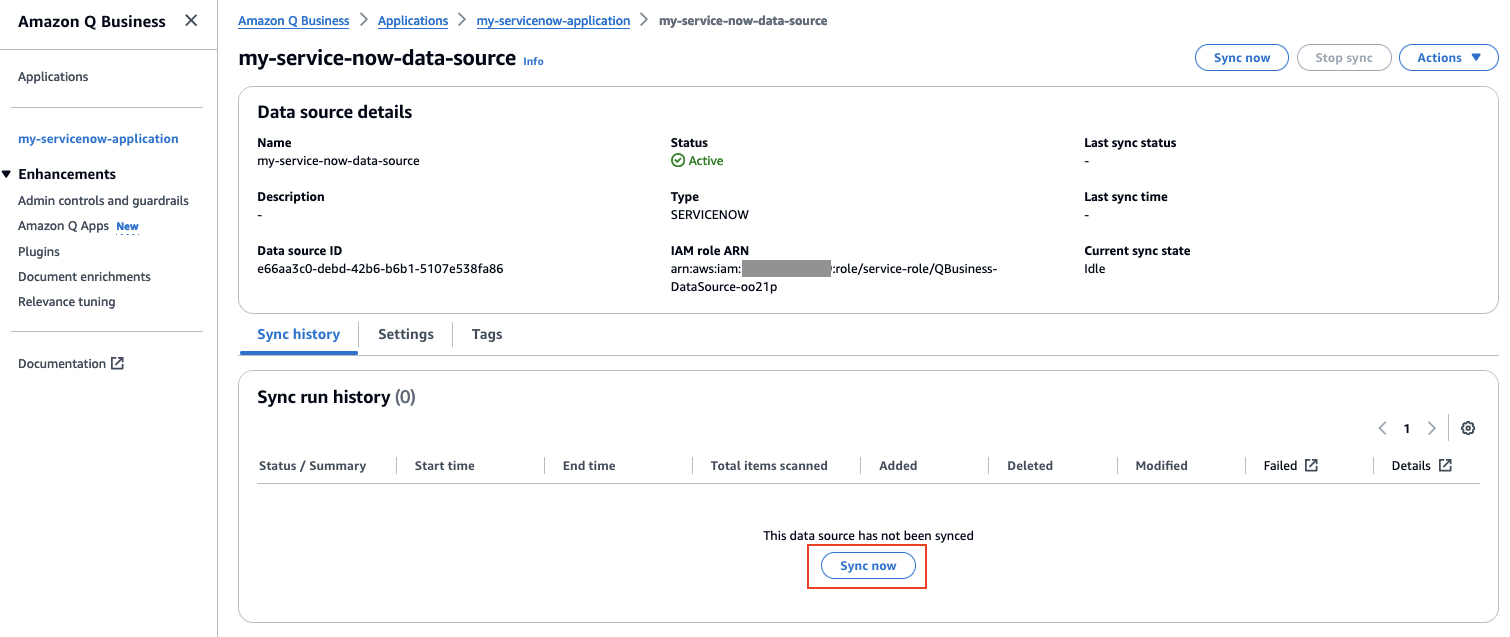Open Plugins in the sidebar

(x=39, y=252)
